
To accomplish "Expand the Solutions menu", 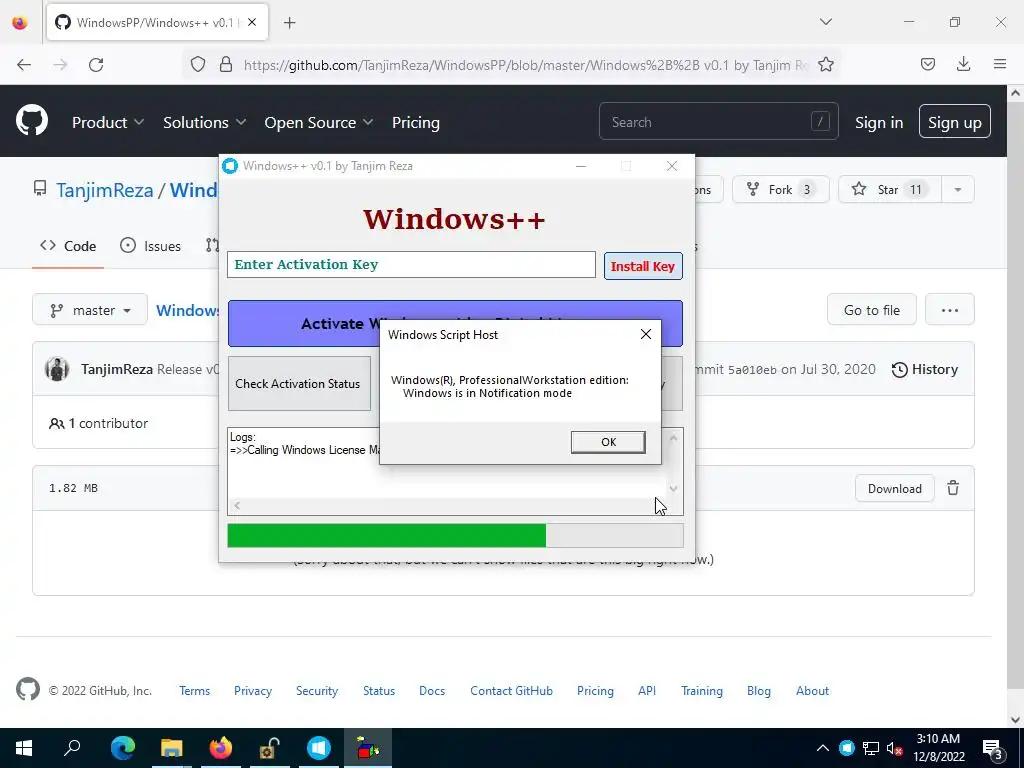I will click(x=204, y=122).
